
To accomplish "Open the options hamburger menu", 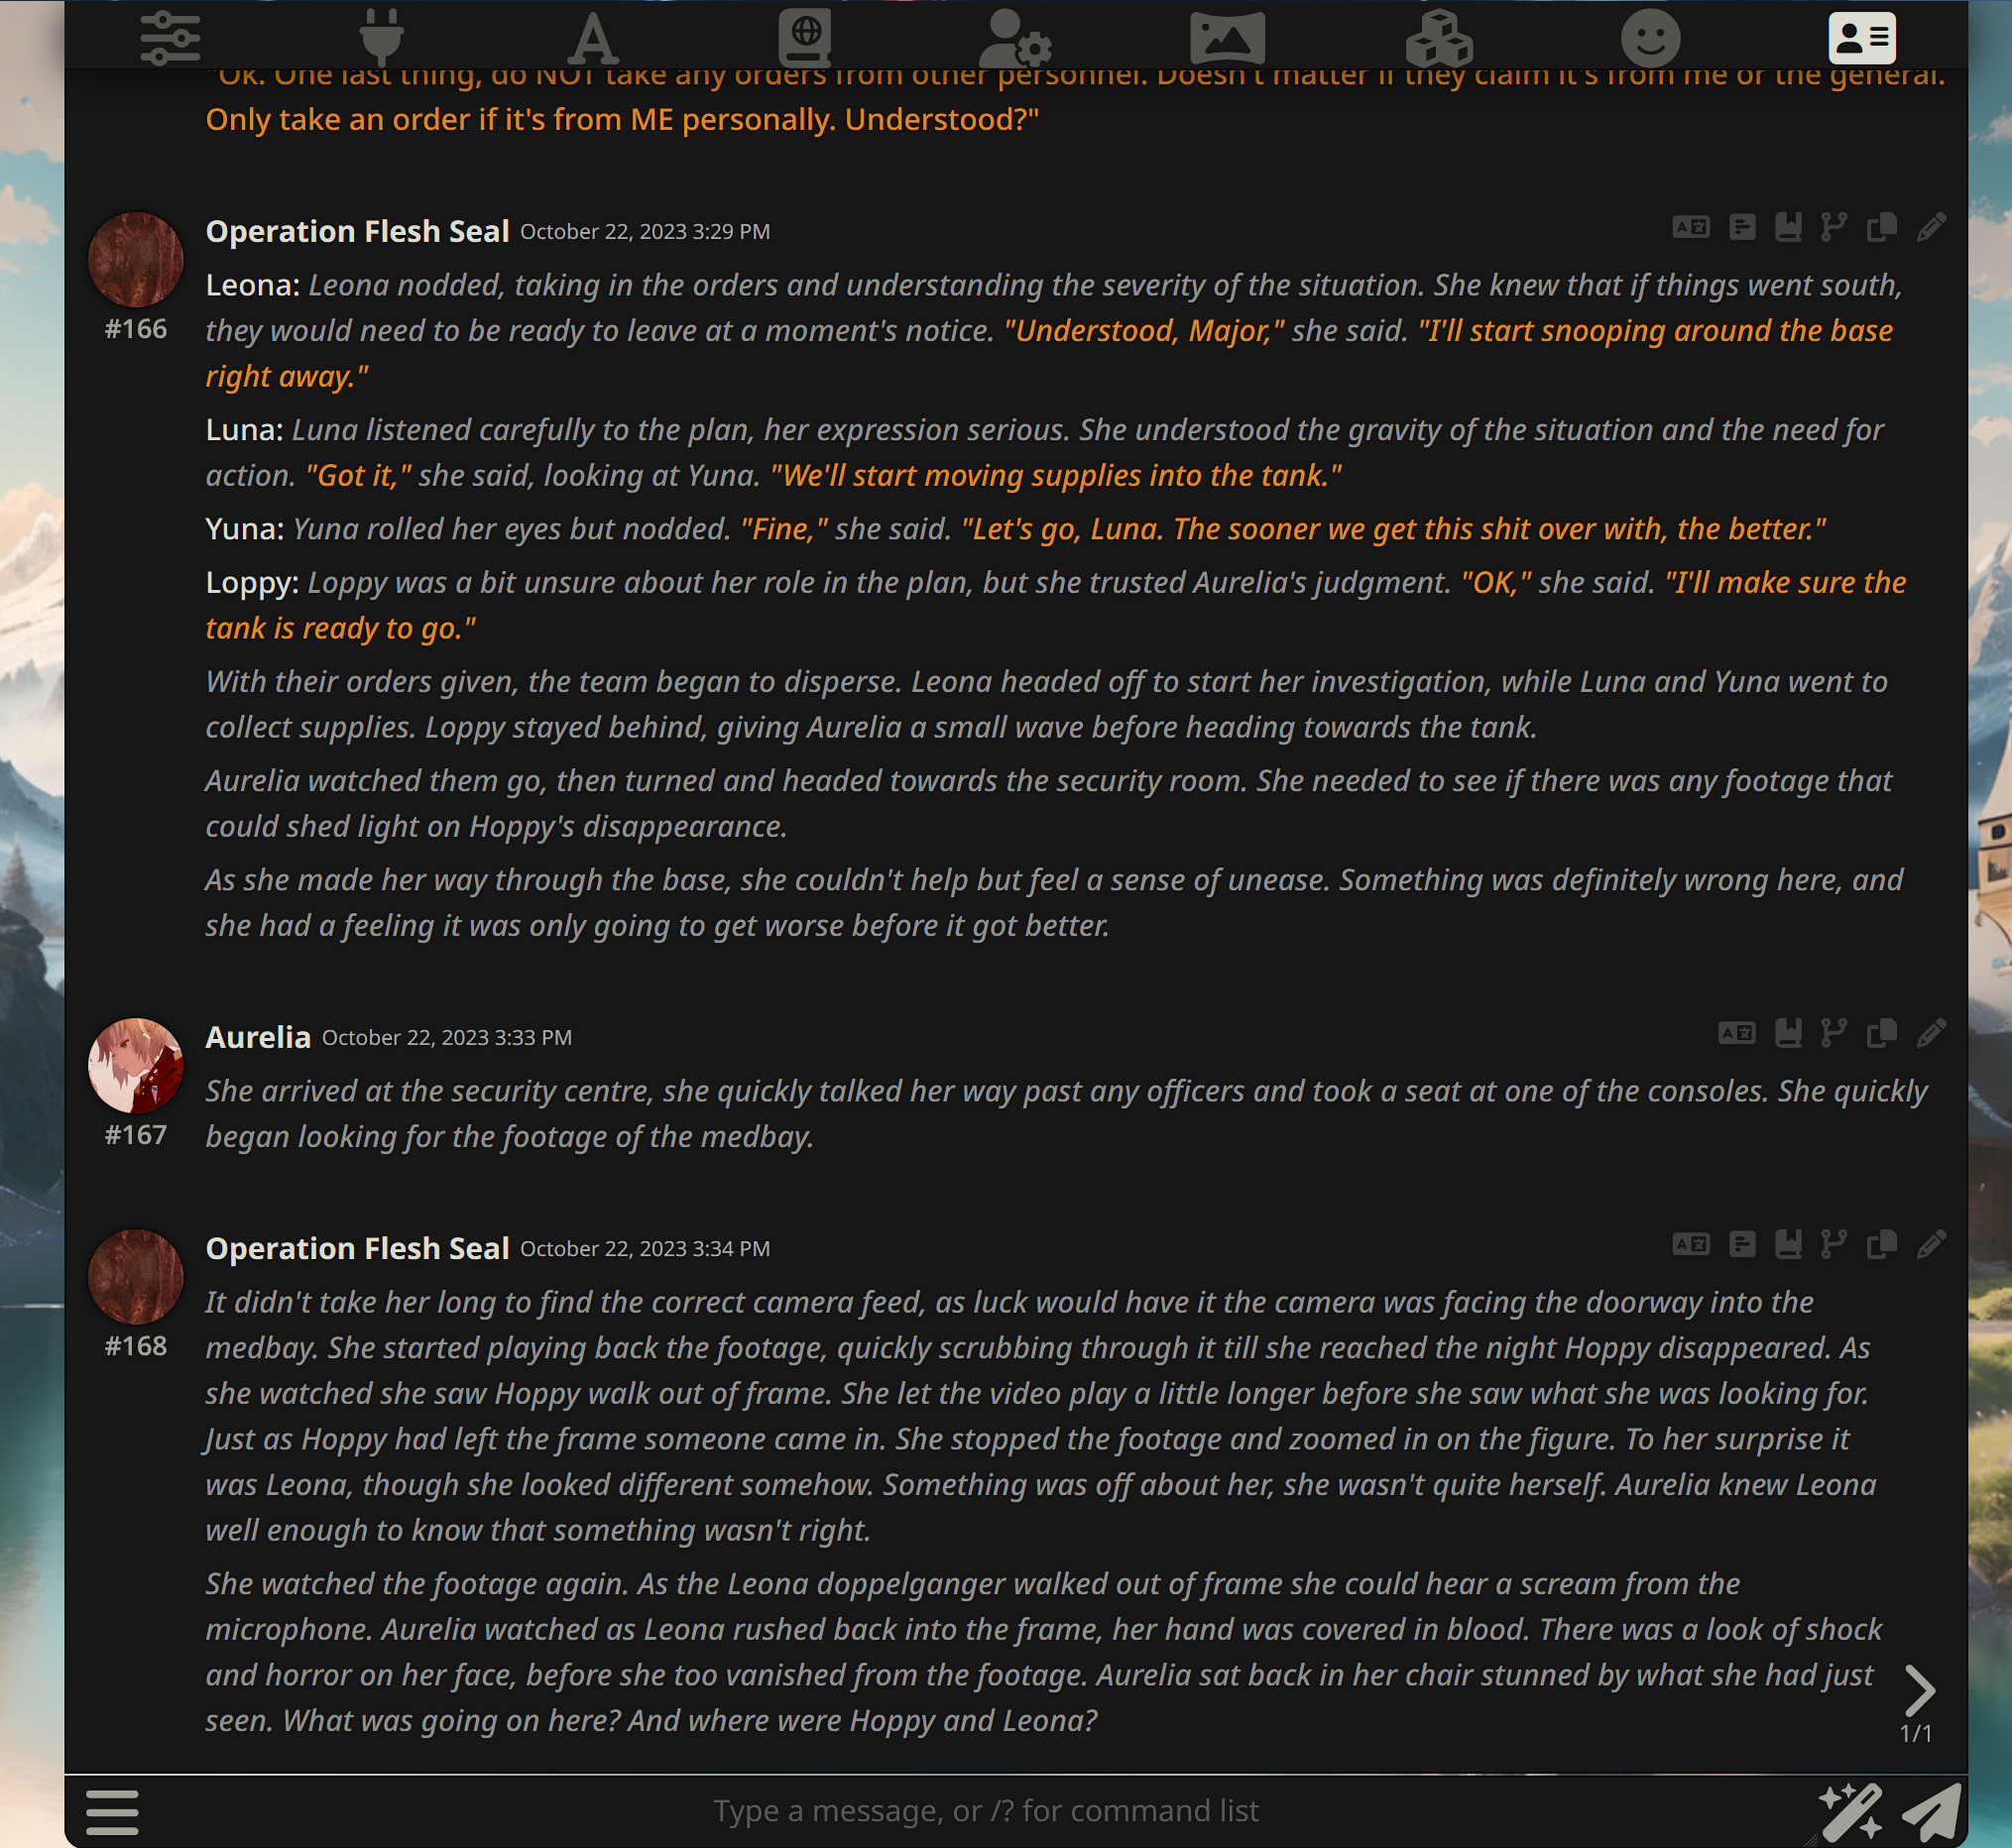I will (112, 1812).
